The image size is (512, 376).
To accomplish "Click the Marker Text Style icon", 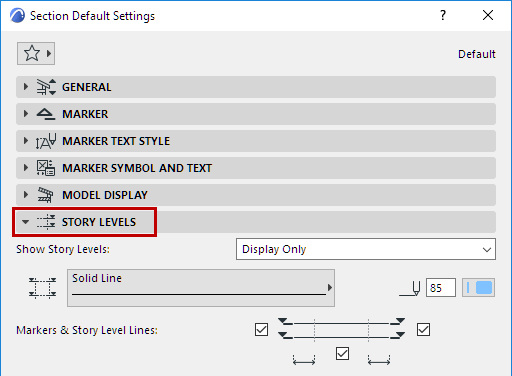I will point(46,141).
